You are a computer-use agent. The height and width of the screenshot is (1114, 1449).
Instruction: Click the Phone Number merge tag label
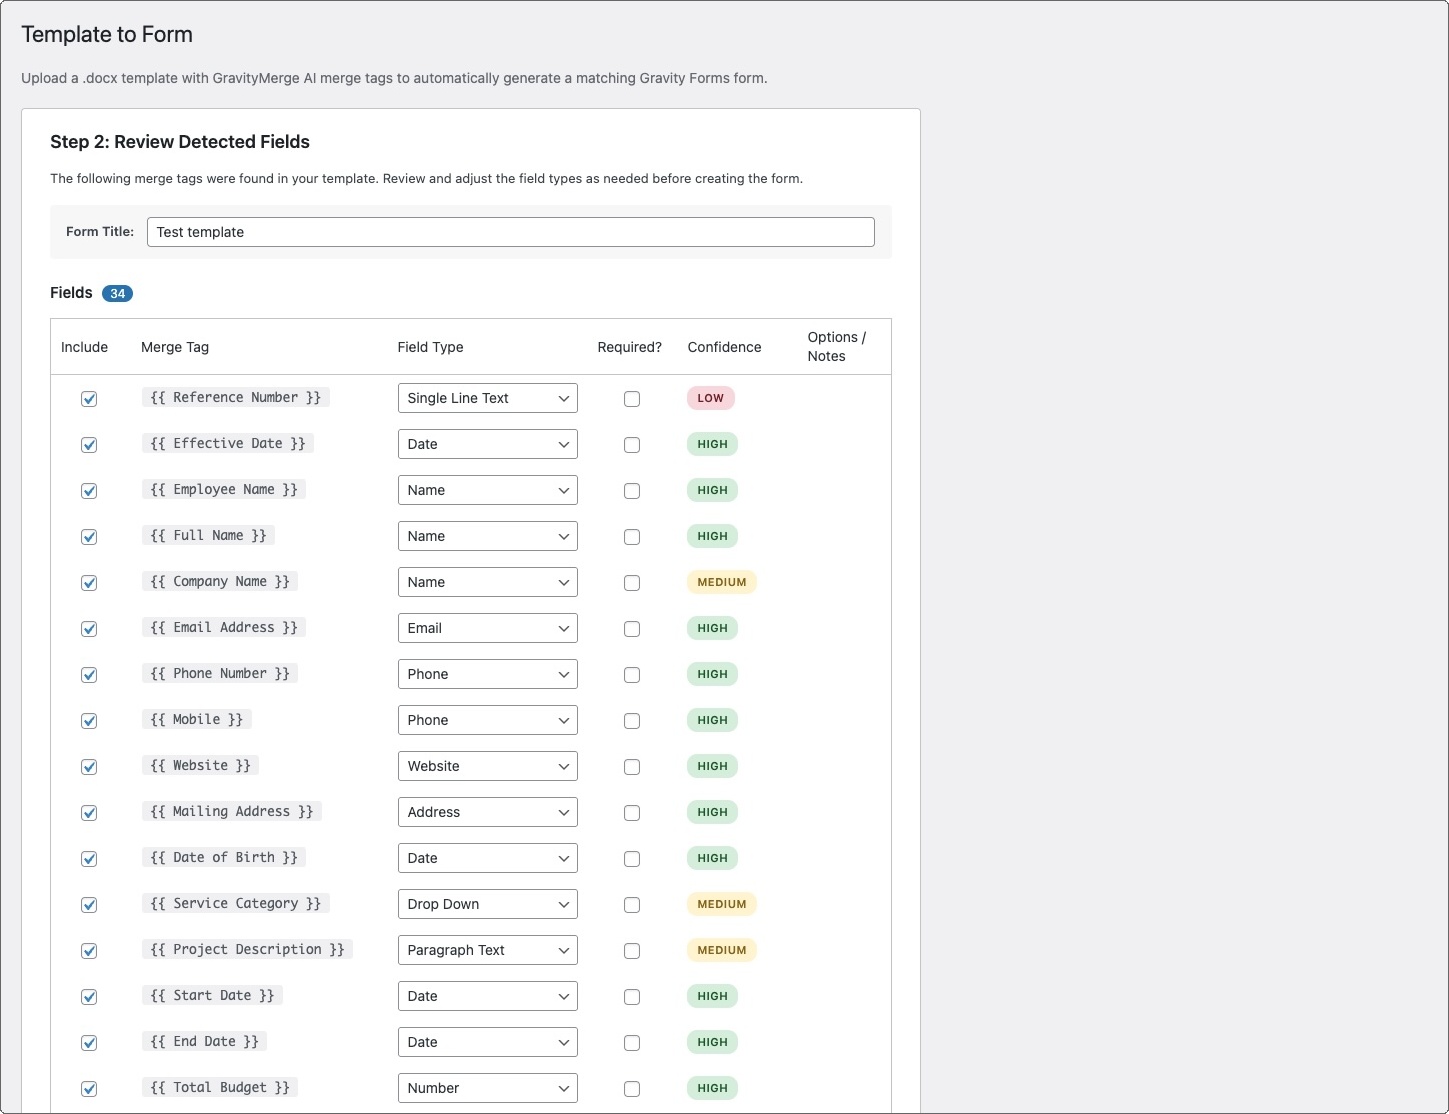point(220,674)
